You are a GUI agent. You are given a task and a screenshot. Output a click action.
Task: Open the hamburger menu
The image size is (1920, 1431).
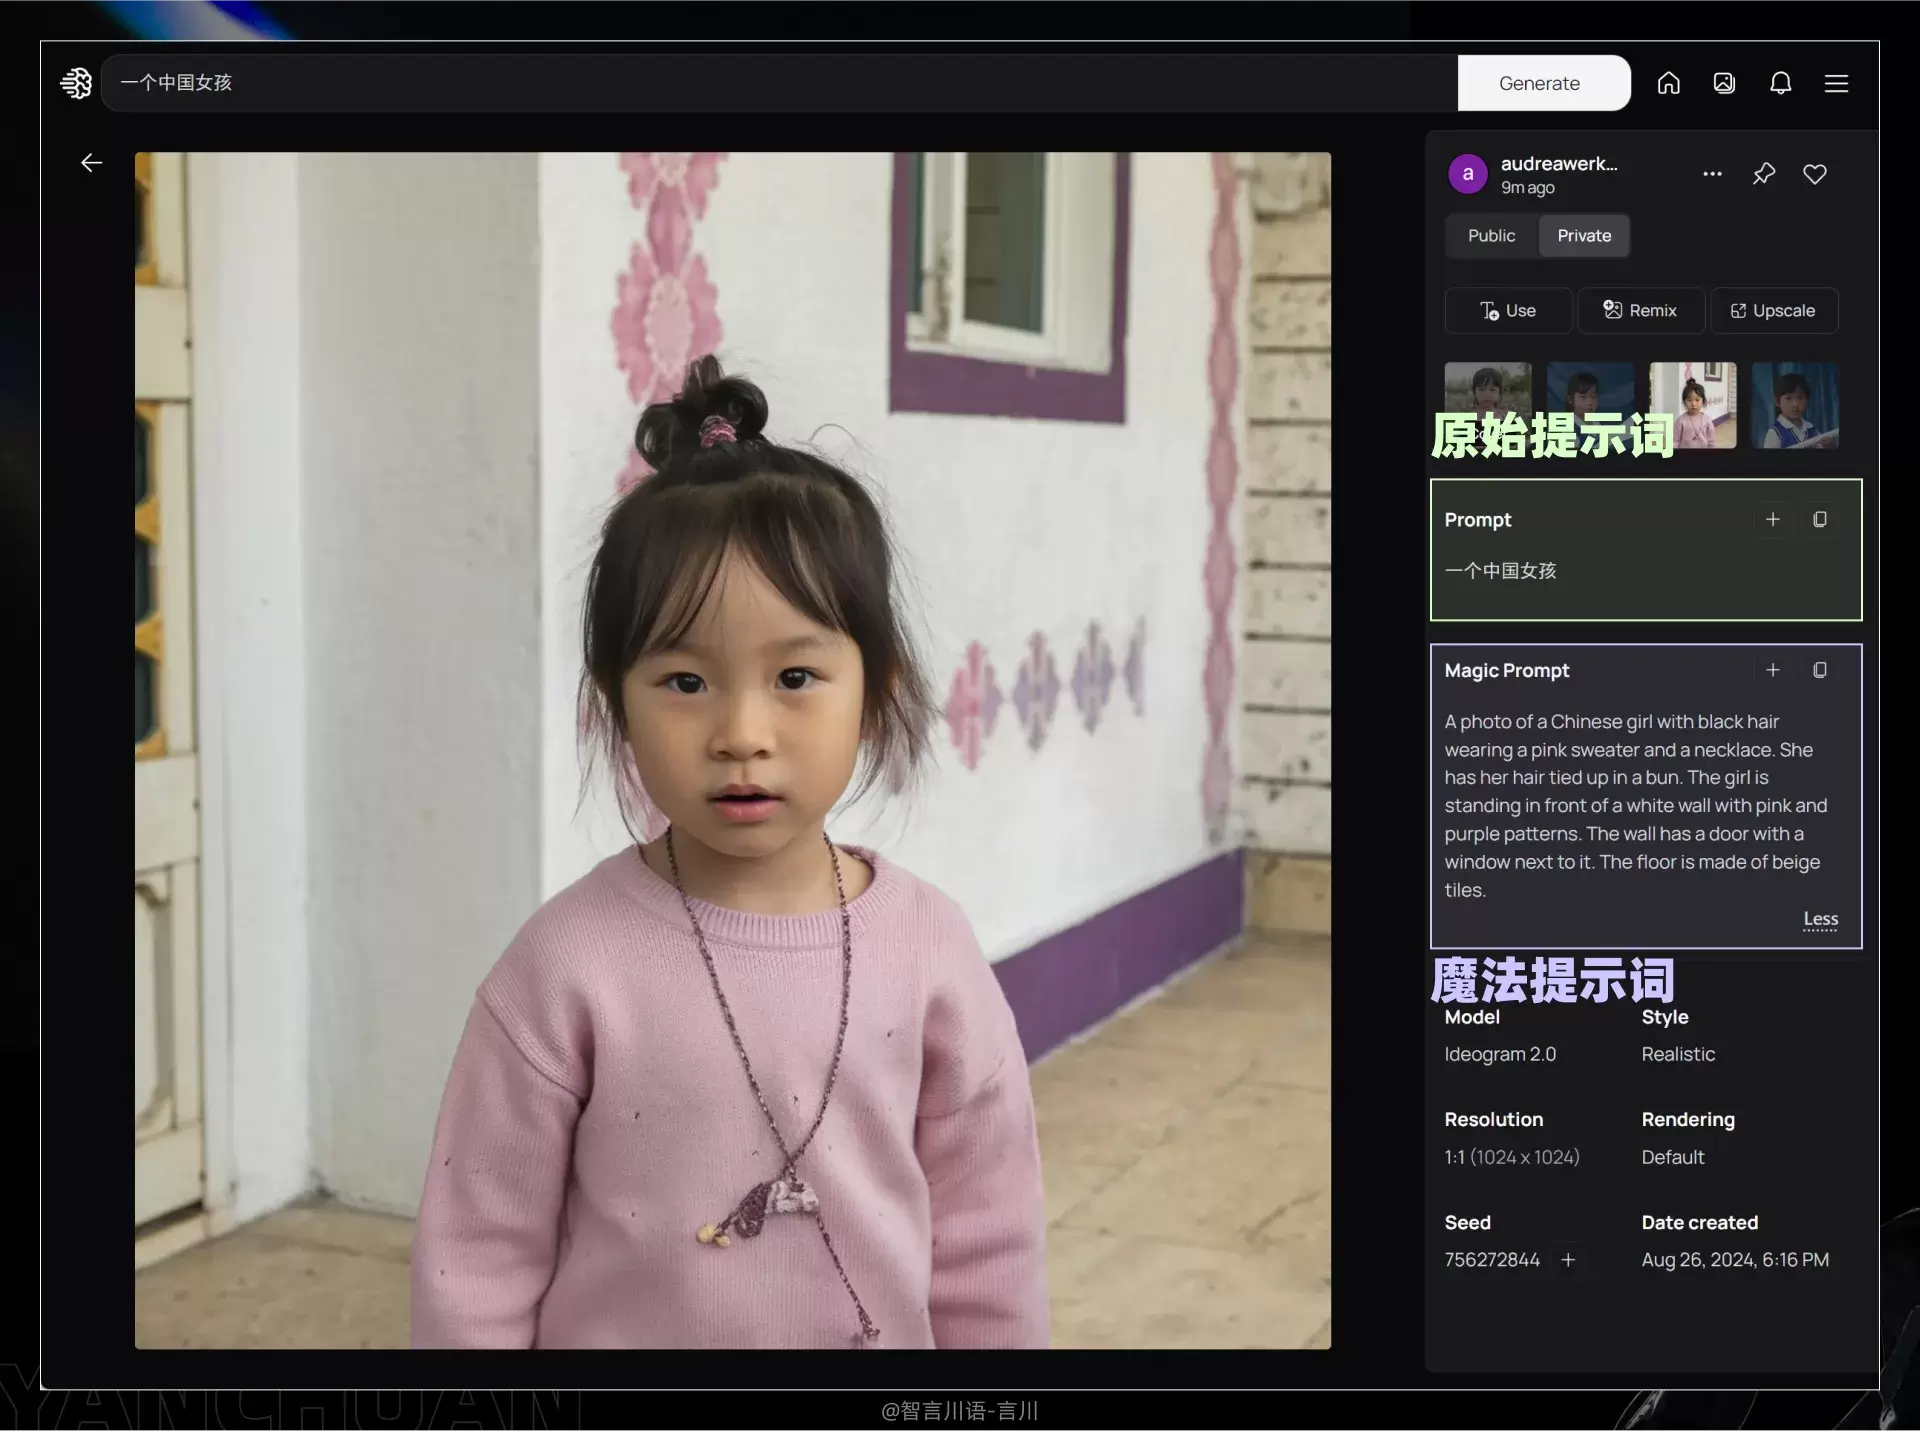point(1836,83)
